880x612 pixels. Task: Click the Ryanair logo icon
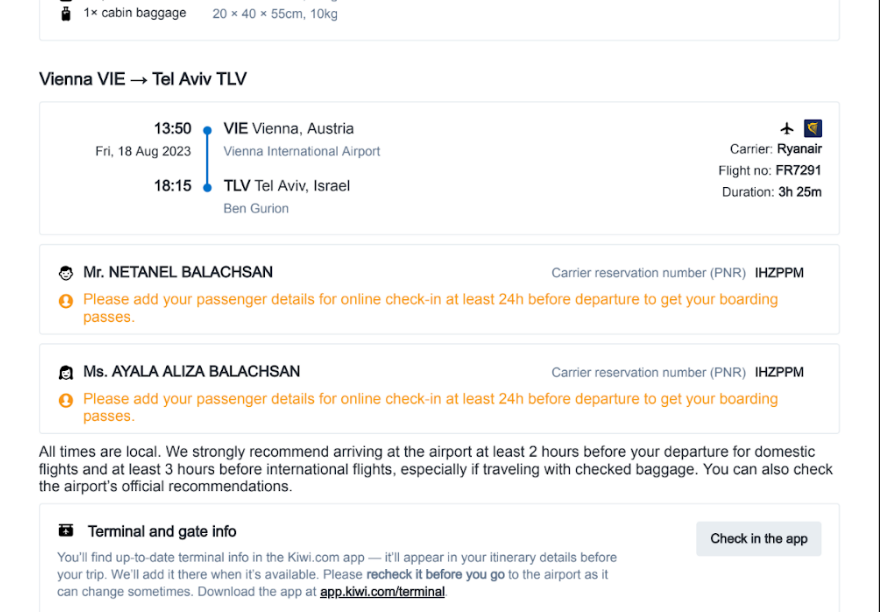coord(813,128)
